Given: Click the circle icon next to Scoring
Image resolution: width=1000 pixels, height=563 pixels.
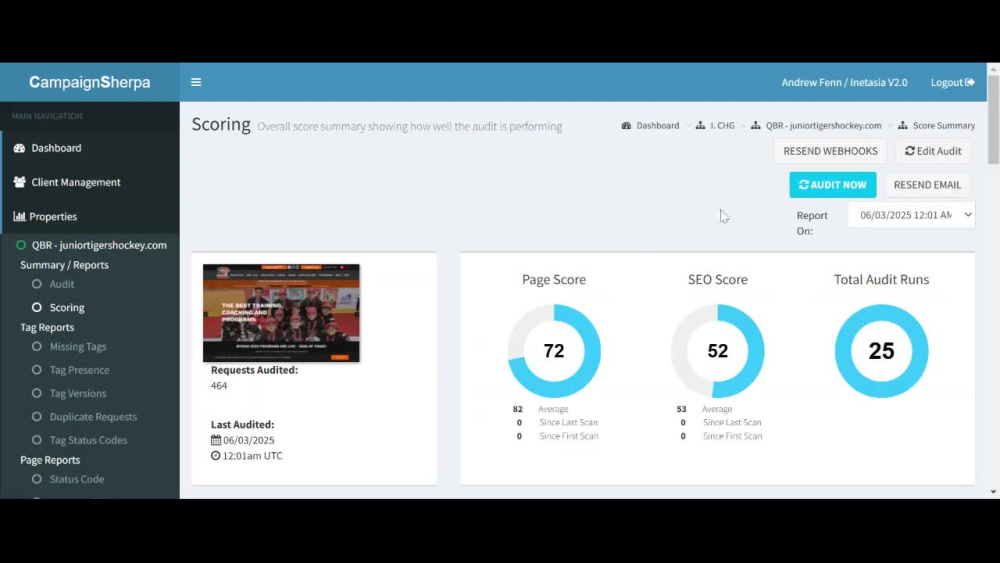Looking at the screenshot, I should point(36,307).
